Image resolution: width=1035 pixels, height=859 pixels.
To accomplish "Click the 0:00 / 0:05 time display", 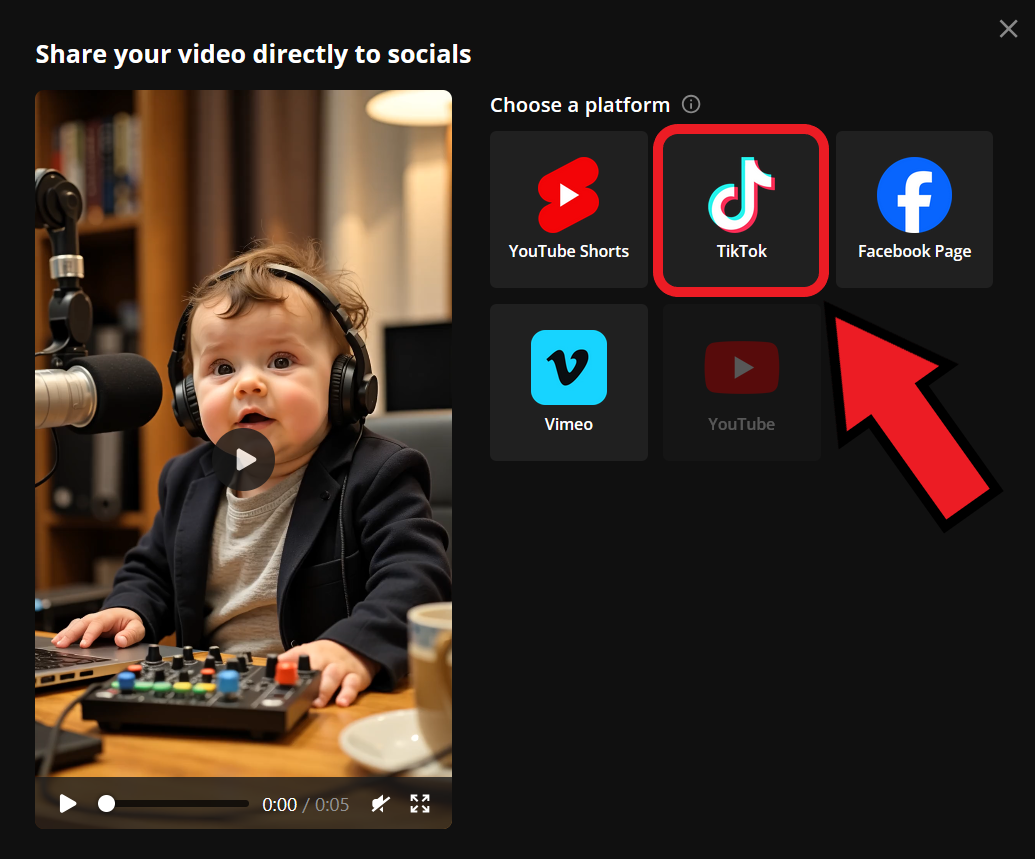I will (x=305, y=804).
